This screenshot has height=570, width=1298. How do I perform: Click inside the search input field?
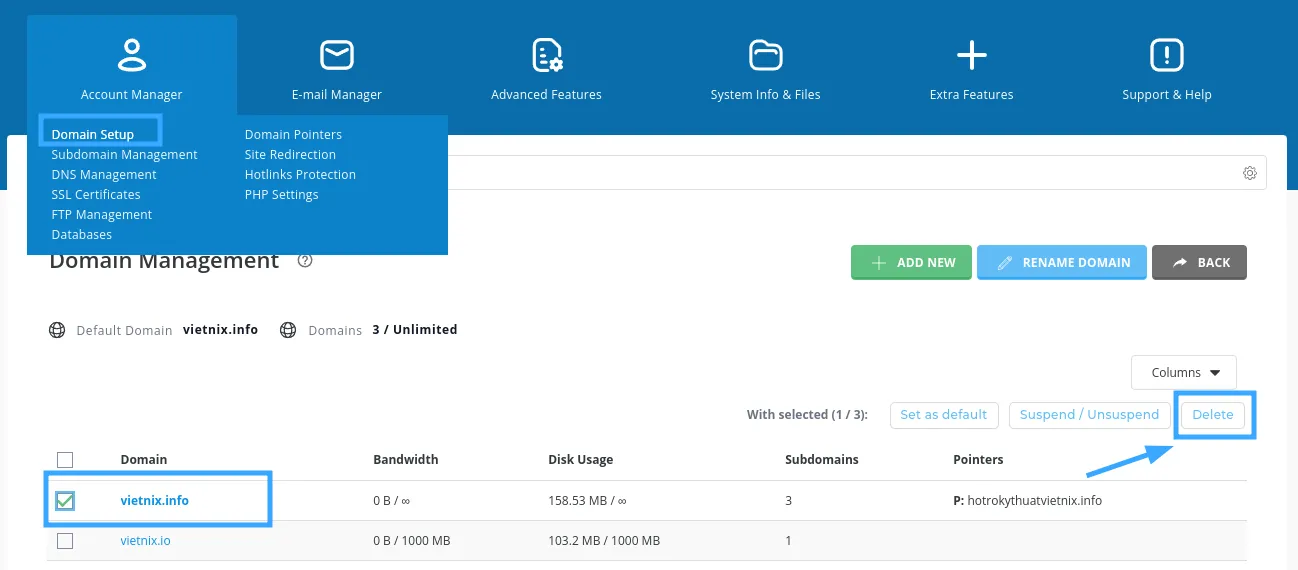pyautogui.click(x=840, y=173)
